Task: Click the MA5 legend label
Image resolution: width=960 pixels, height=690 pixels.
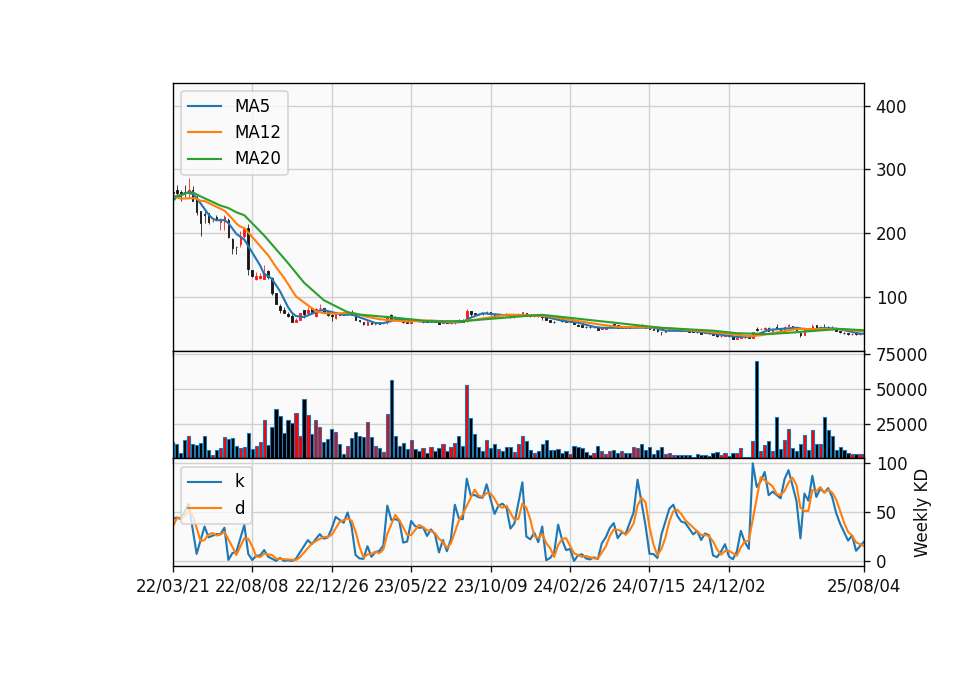Action: [252, 106]
